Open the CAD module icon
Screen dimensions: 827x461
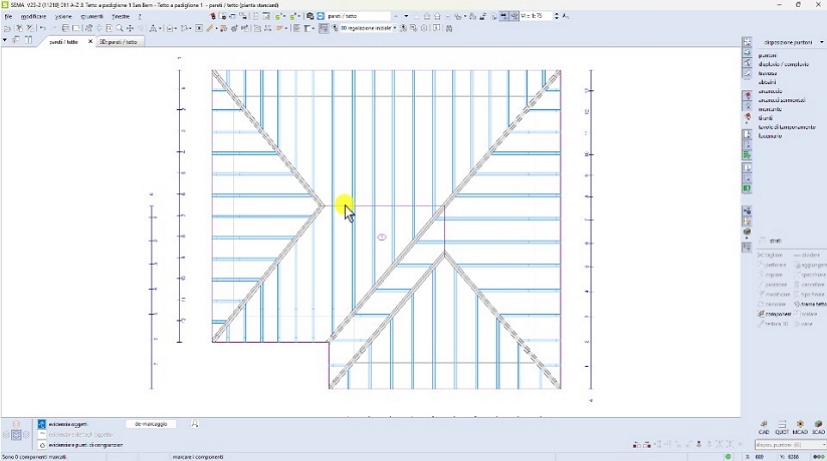764,426
